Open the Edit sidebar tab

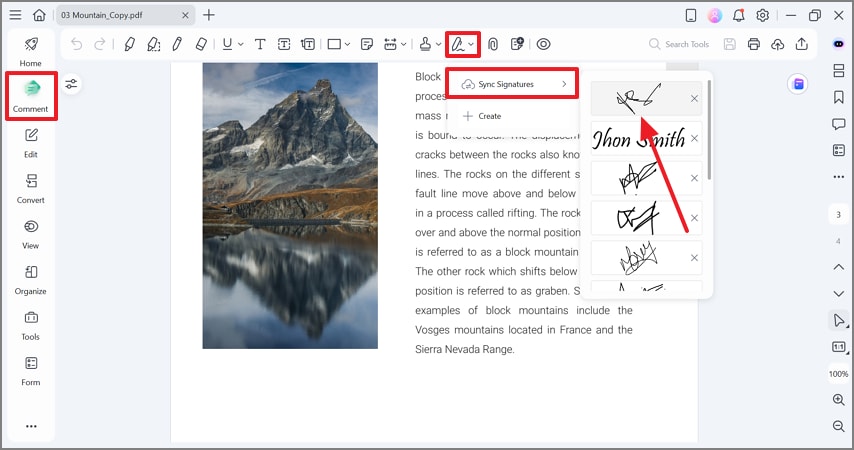pos(31,143)
